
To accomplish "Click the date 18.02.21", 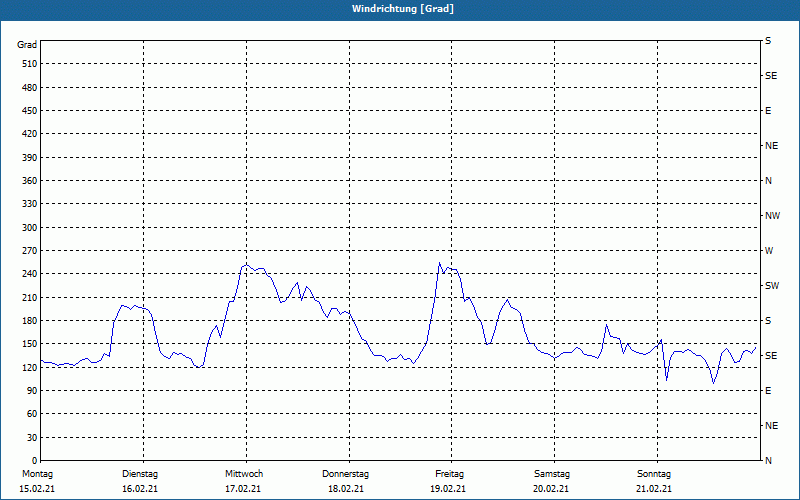I will click(x=346, y=489).
